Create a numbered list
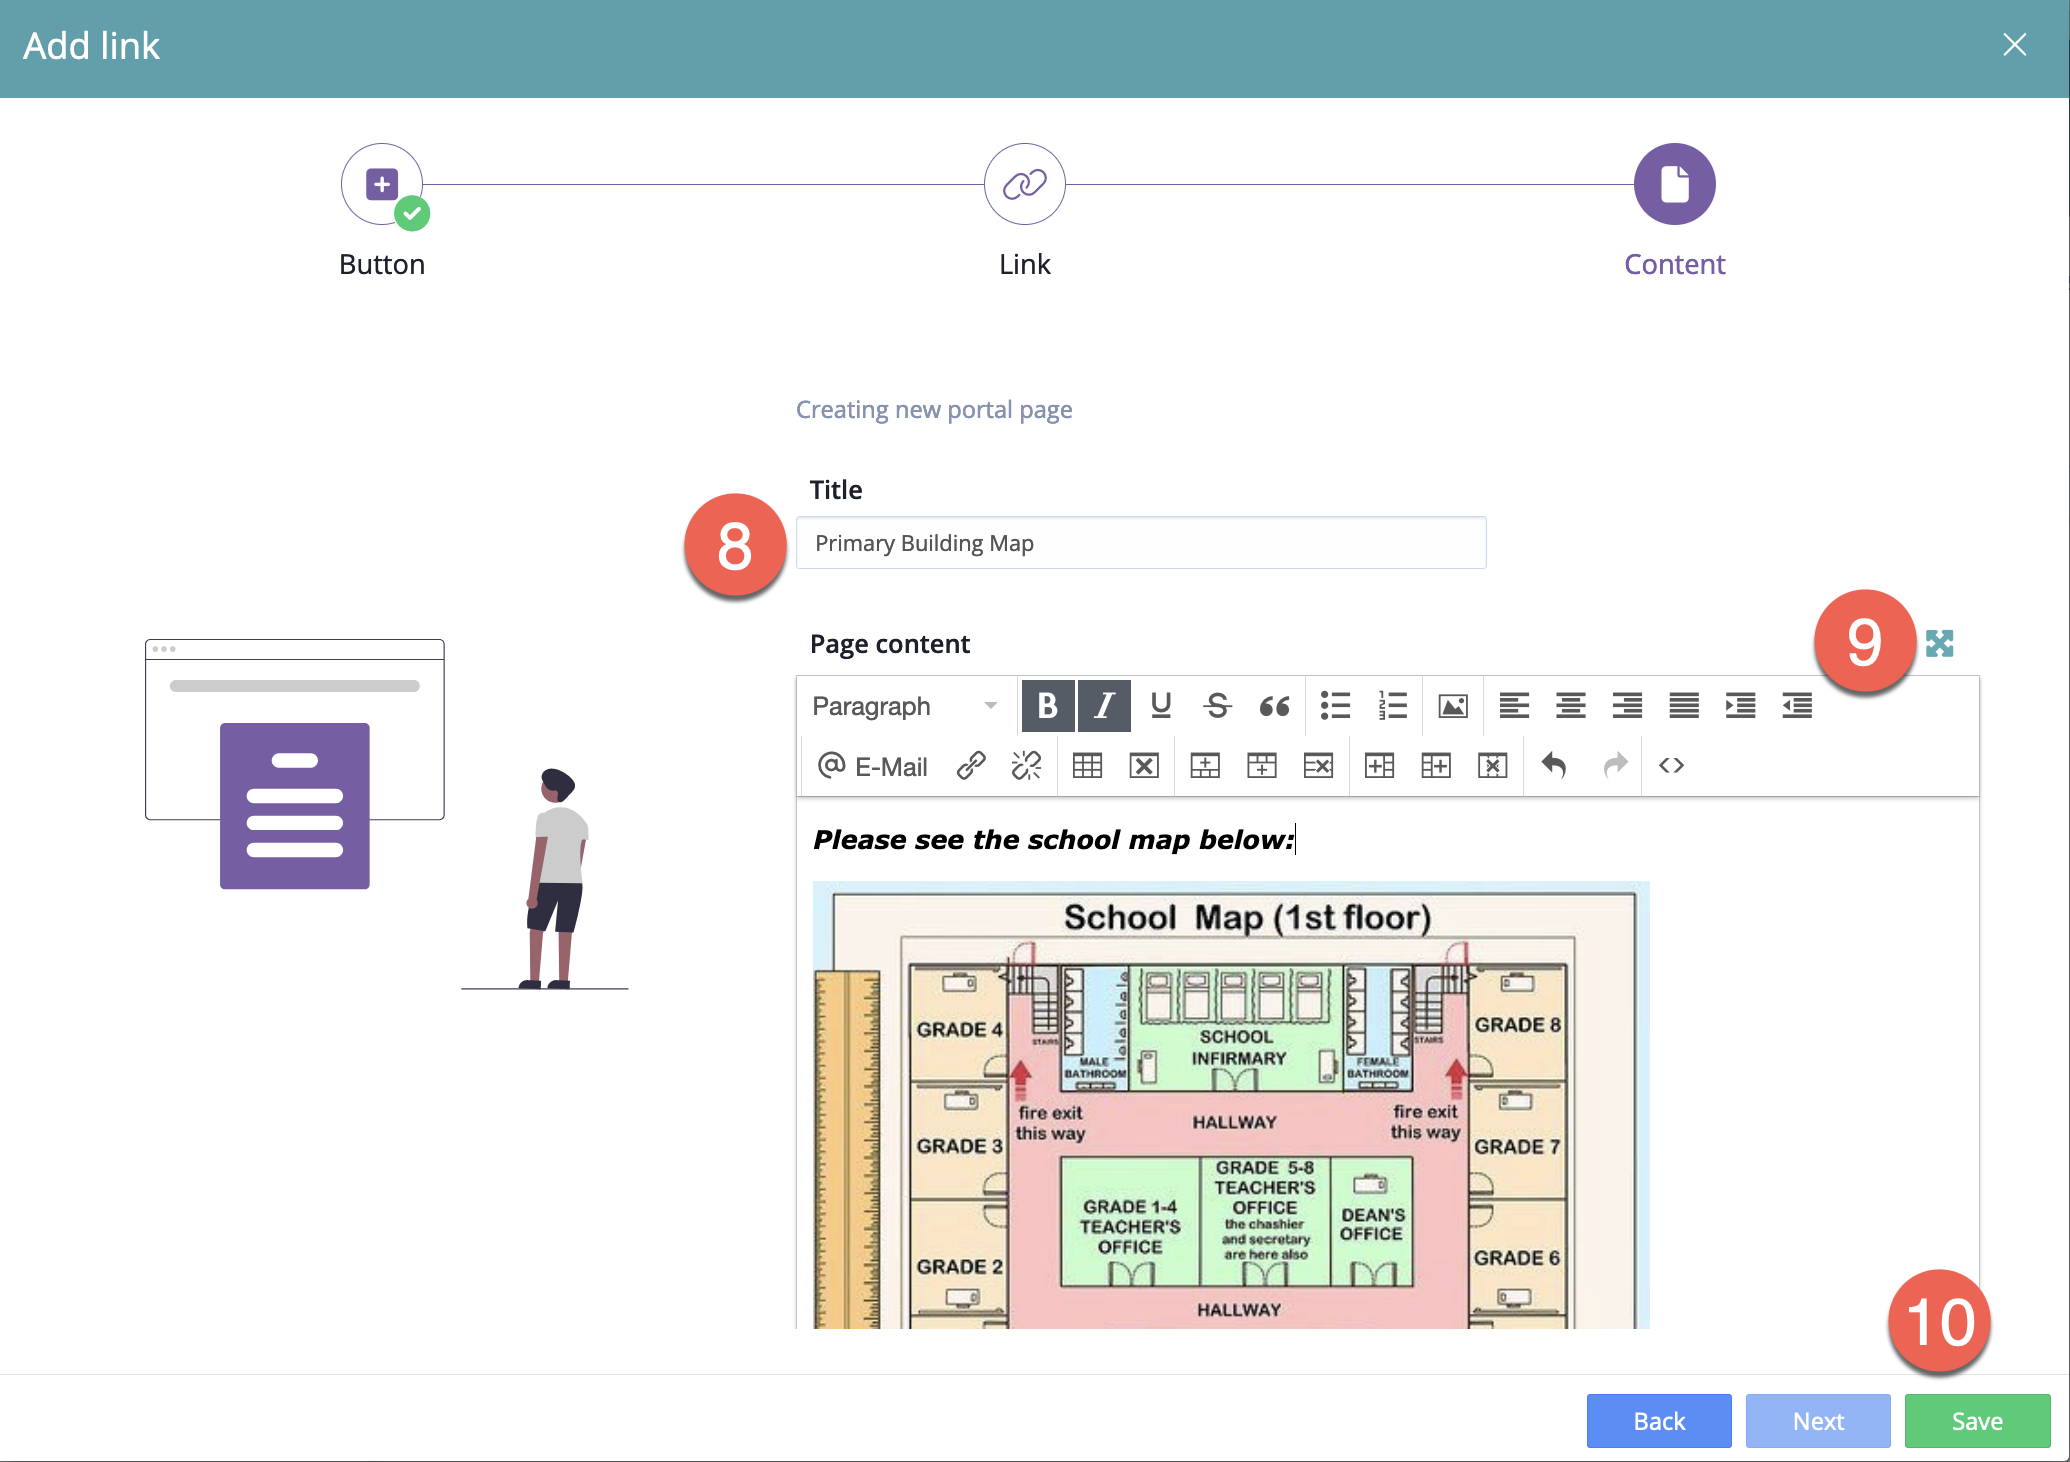 pos(1392,706)
